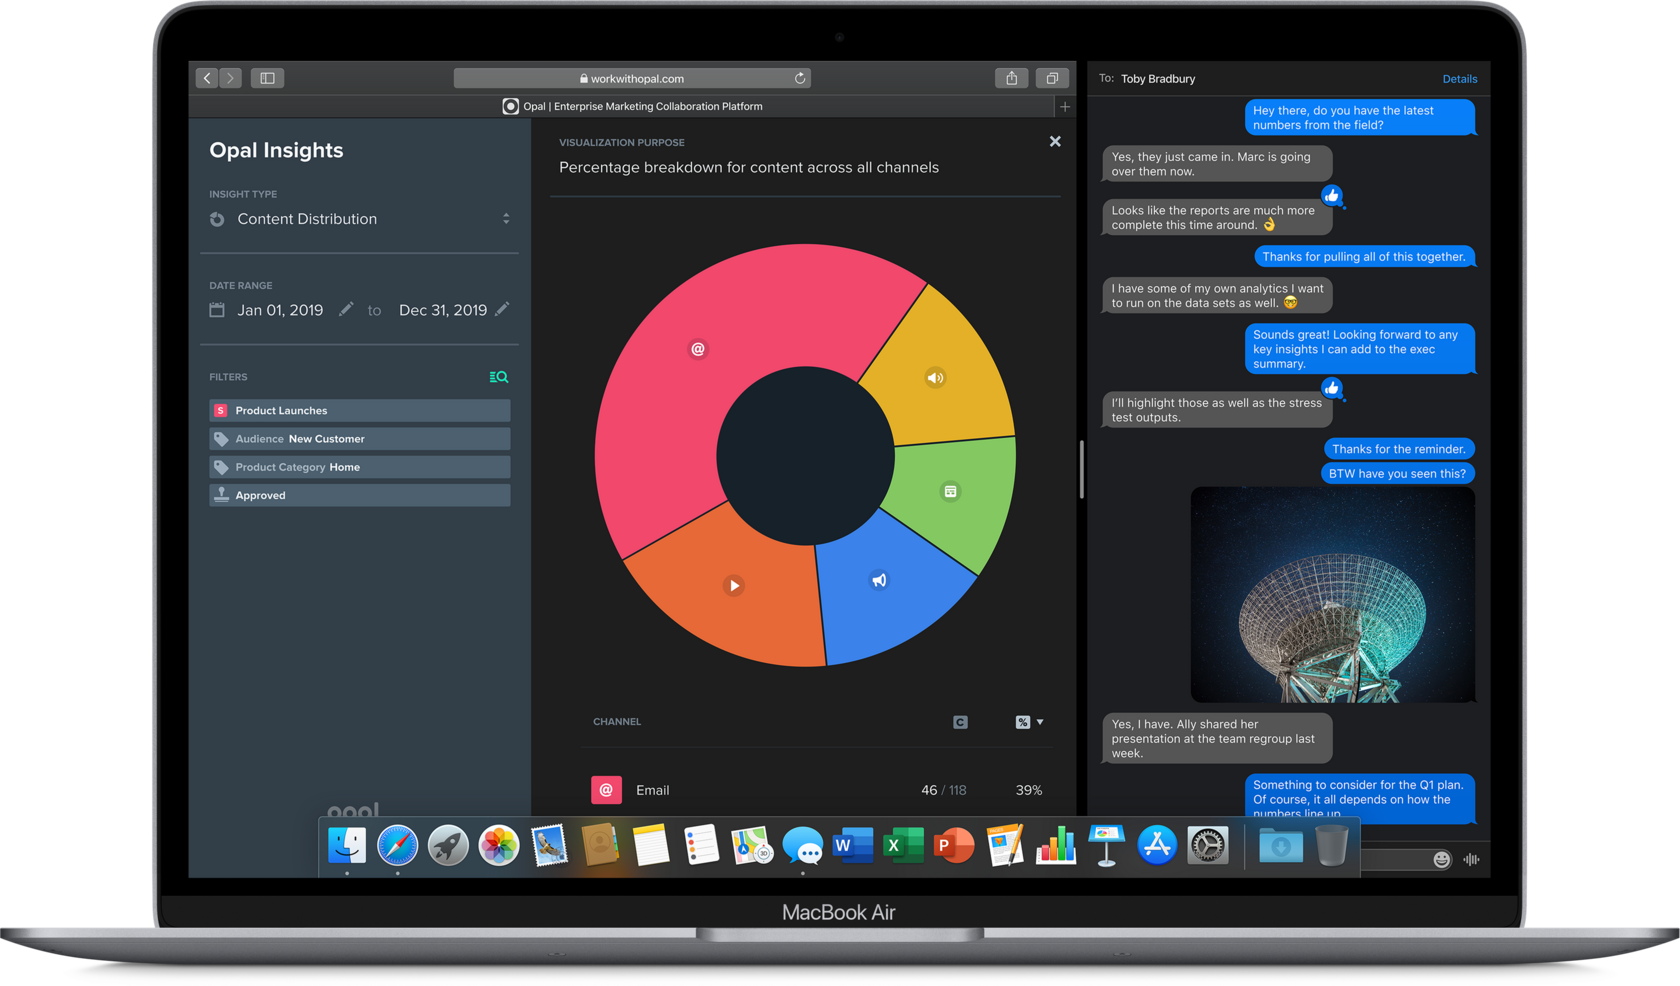Open Numbers from the dock
The image size is (1680, 986).
point(1056,846)
